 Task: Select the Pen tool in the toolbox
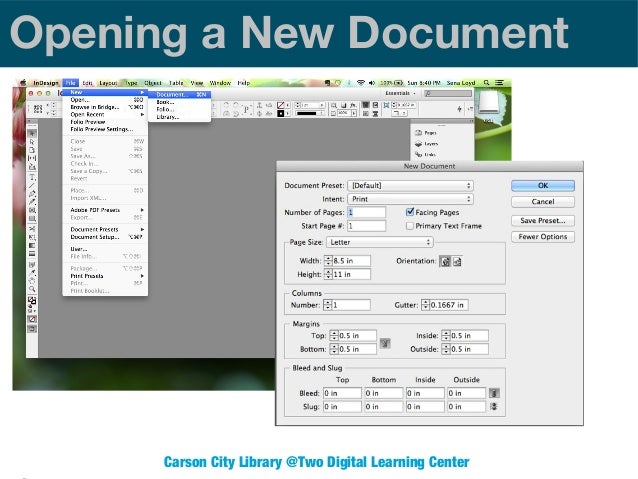32,193
